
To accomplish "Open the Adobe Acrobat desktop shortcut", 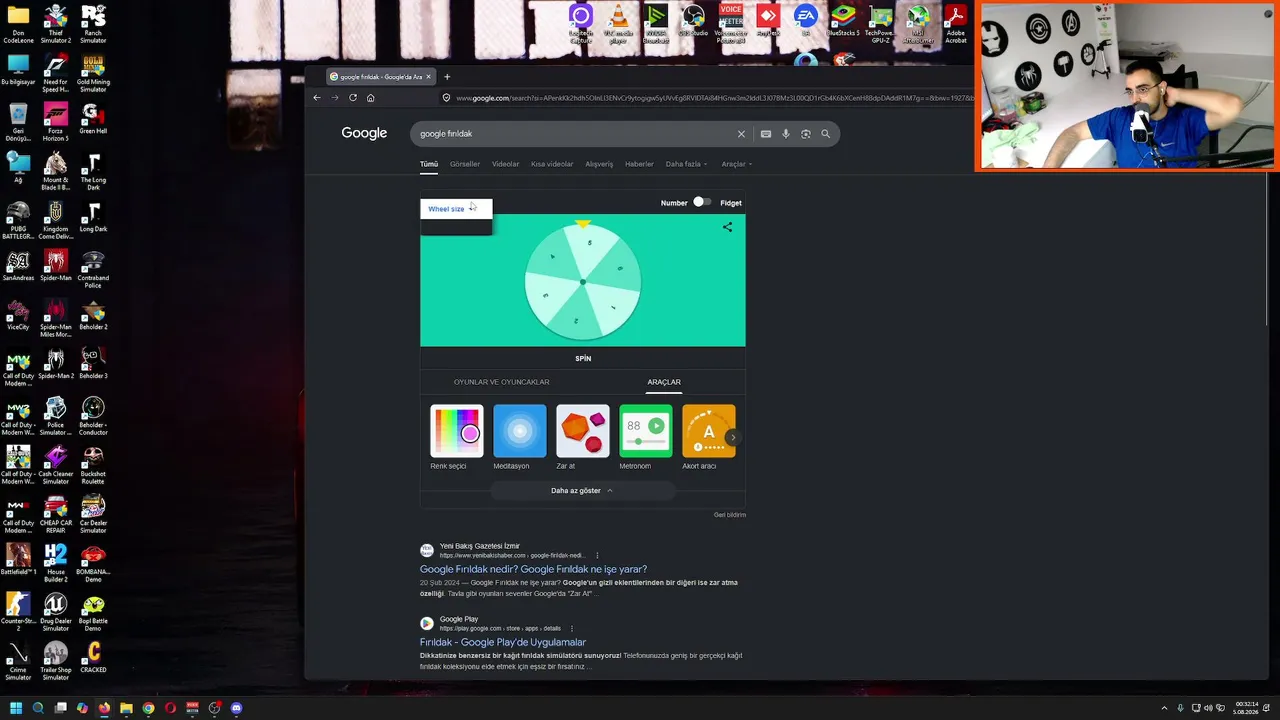I will pyautogui.click(x=956, y=22).
